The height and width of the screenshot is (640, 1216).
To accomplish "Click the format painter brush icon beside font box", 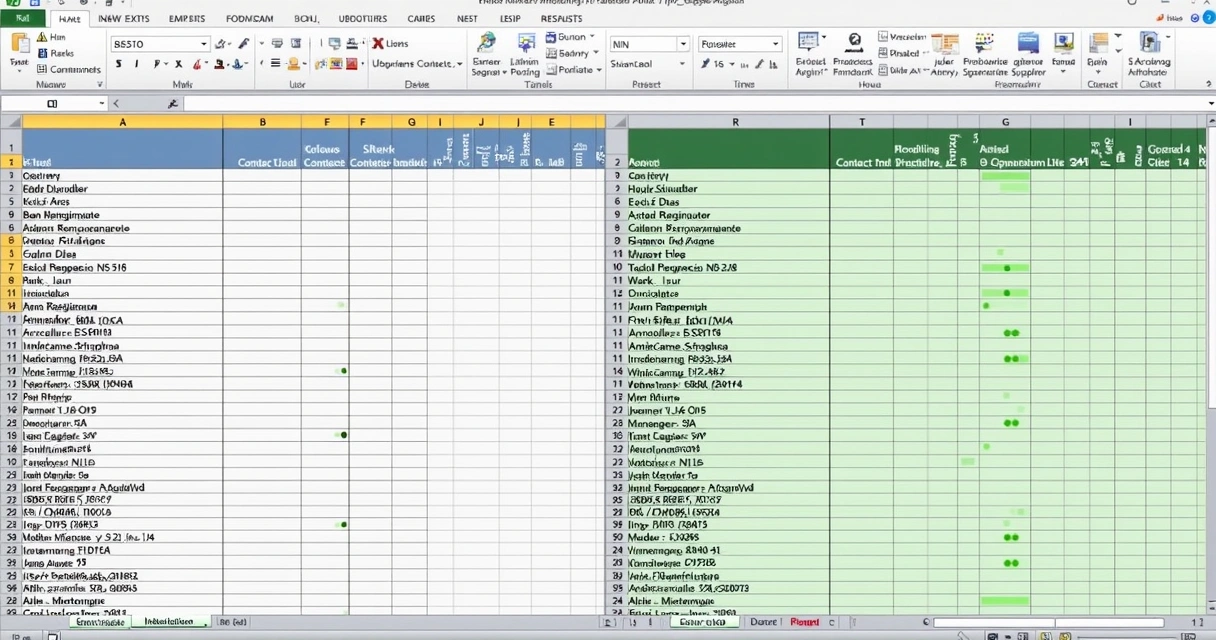I will coord(243,44).
